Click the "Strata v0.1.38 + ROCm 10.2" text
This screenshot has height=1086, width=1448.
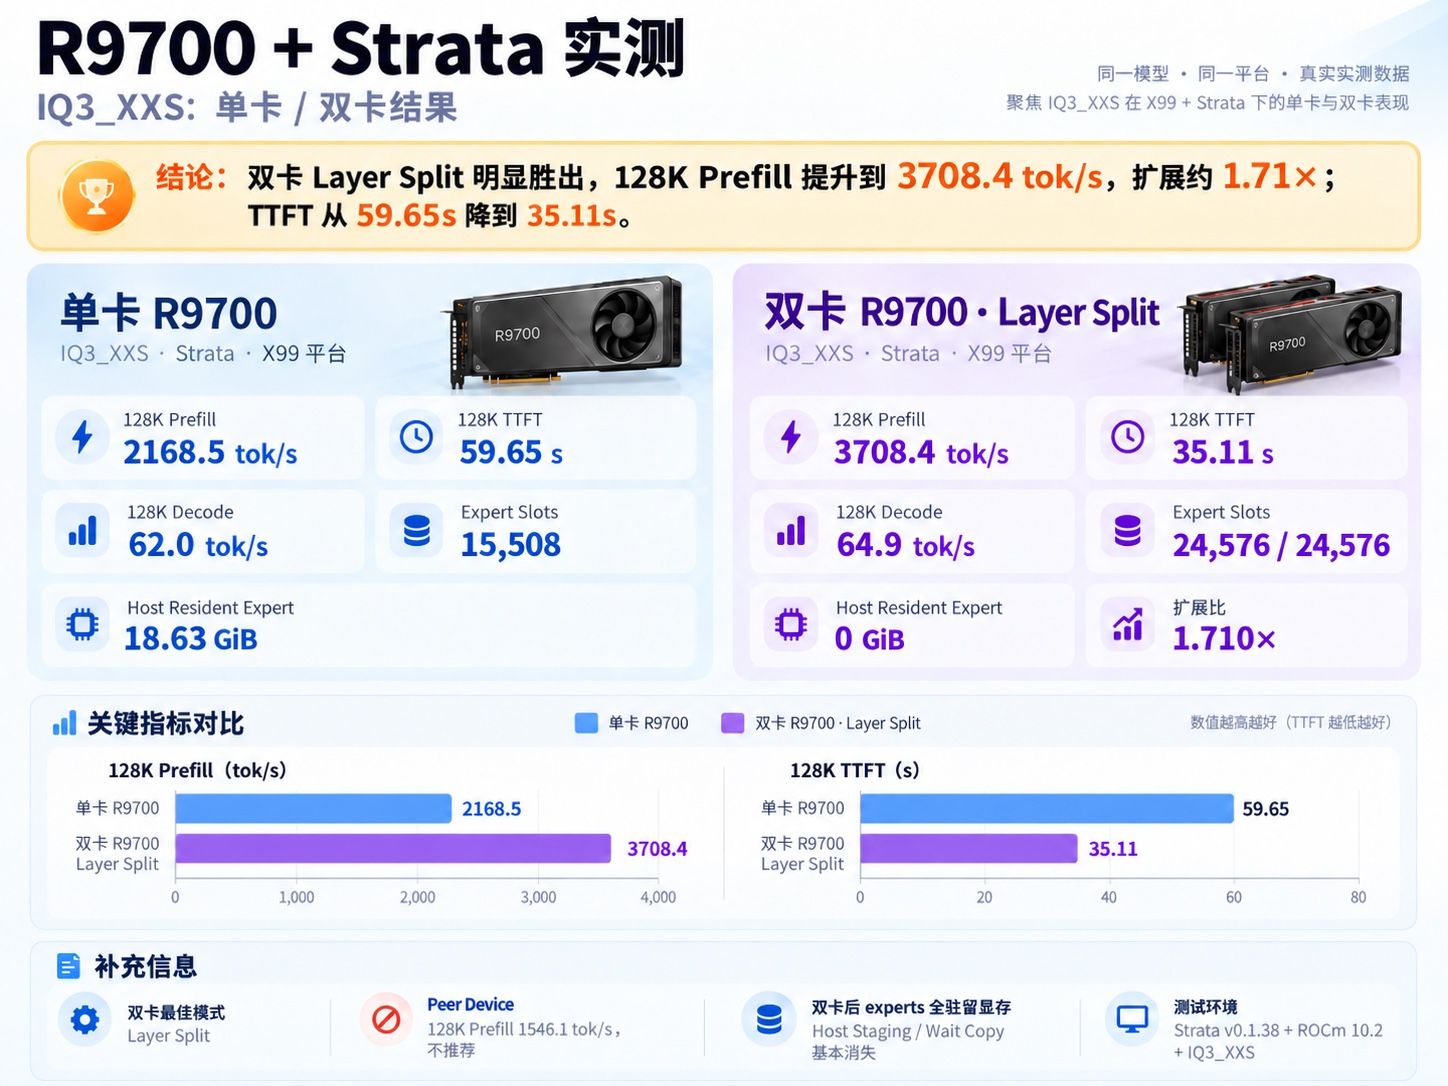(x=1278, y=1030)
